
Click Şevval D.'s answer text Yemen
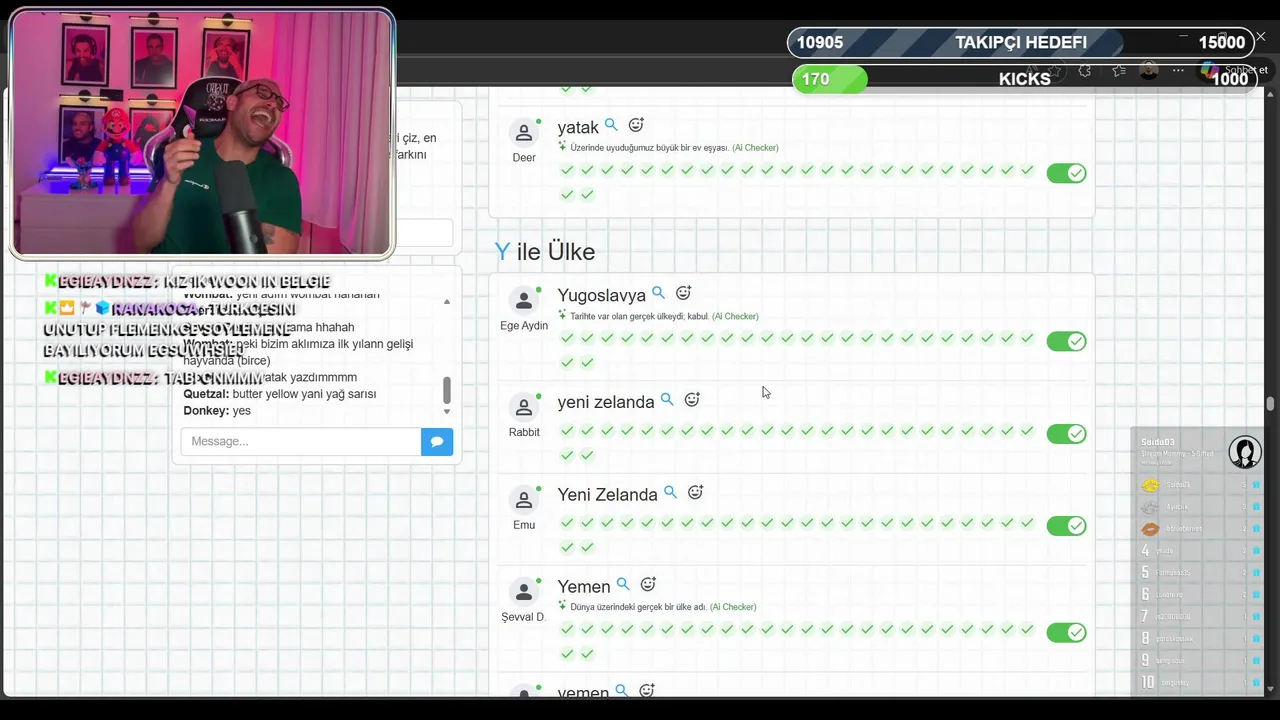click(584, 587)
